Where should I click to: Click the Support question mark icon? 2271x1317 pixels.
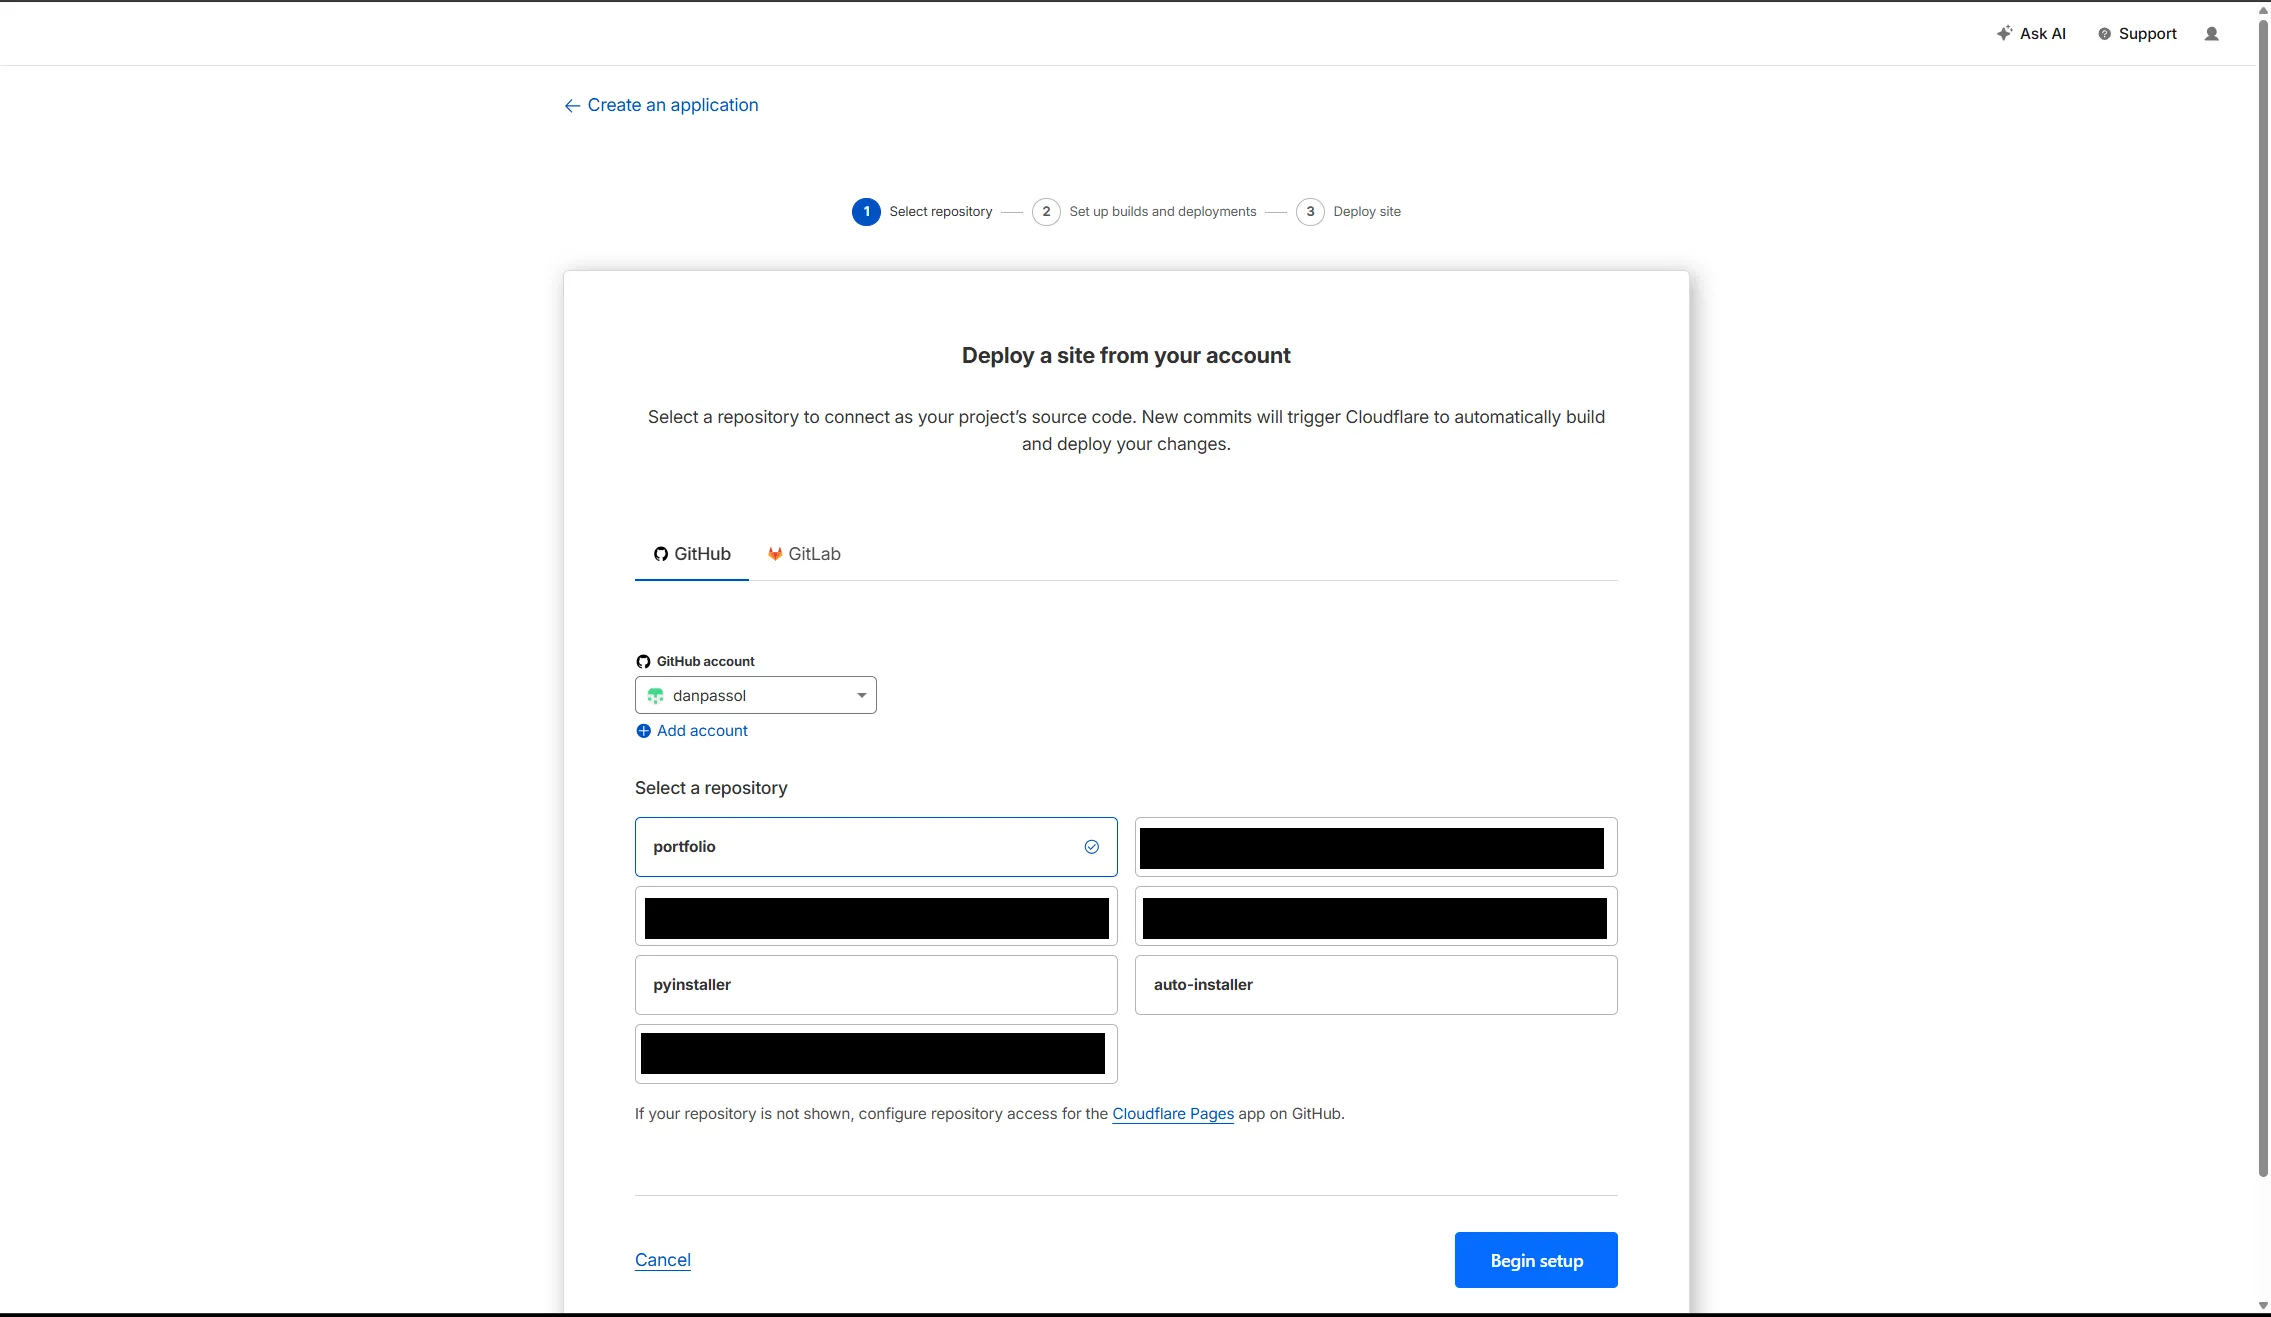(x=2104, y=34)
